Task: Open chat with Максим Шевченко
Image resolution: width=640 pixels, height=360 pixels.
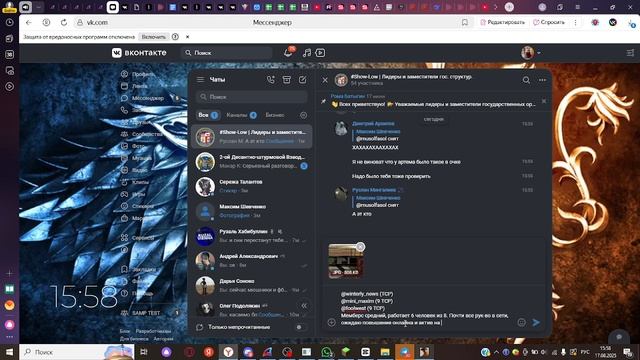Action: (x=251, y=211)
